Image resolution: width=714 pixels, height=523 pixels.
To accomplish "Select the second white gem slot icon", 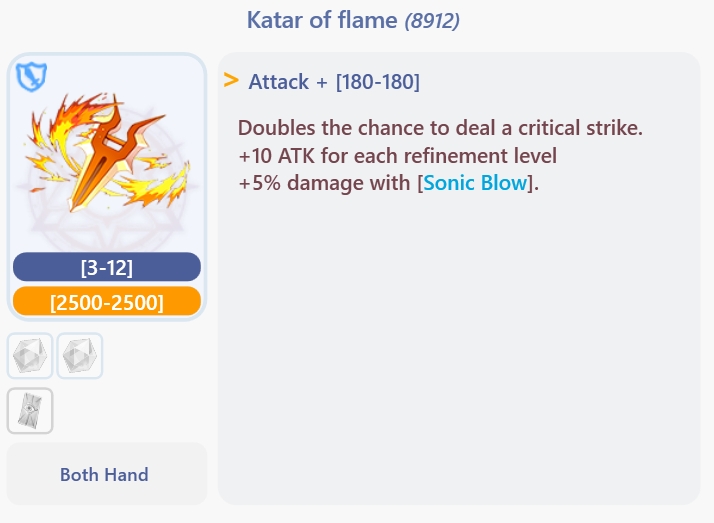I will tap(80, 356).
